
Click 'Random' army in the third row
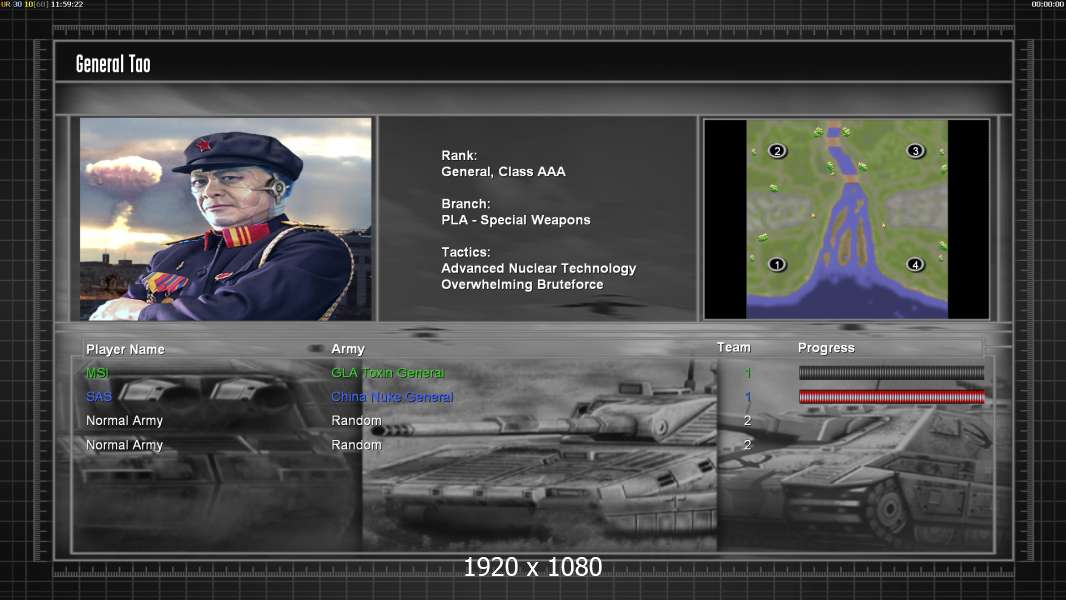tap(356, 421)
